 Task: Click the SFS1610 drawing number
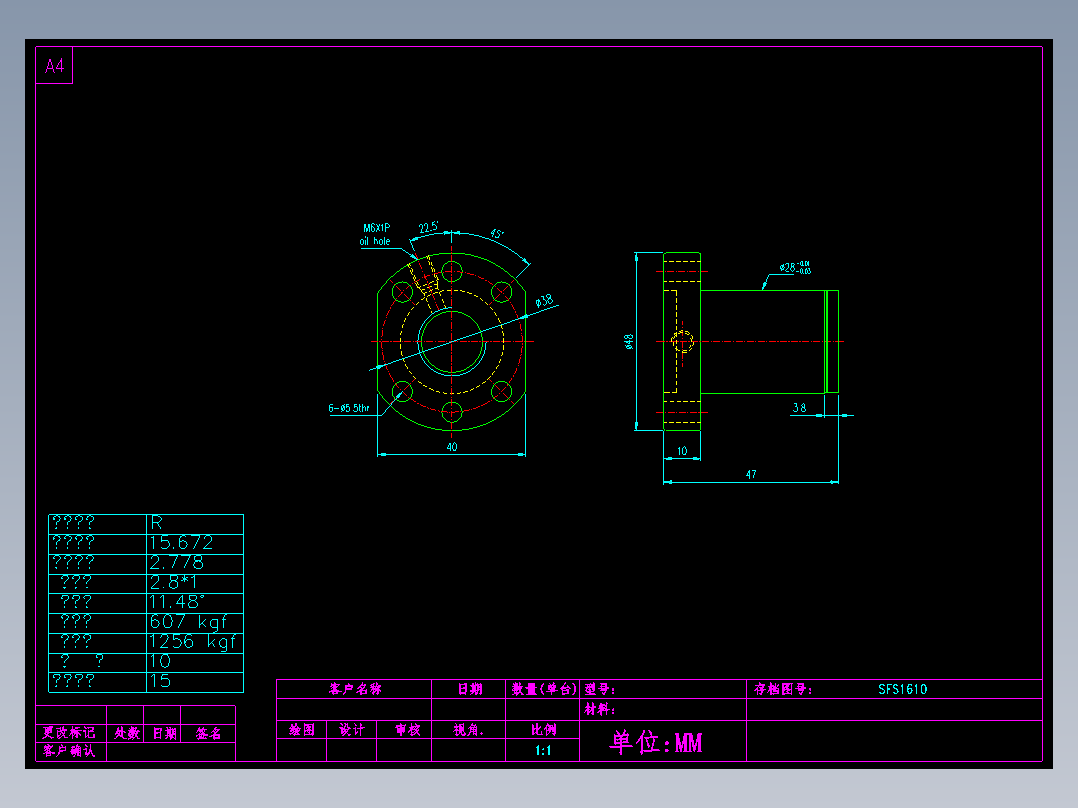[x=903, y=689]
